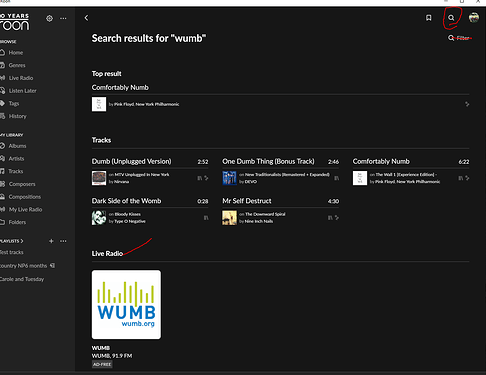The width and height of the screenshot is (486, 375).
Task: Open the search magnifier icon
Action: pyautogui.click(x=451, y=18)
